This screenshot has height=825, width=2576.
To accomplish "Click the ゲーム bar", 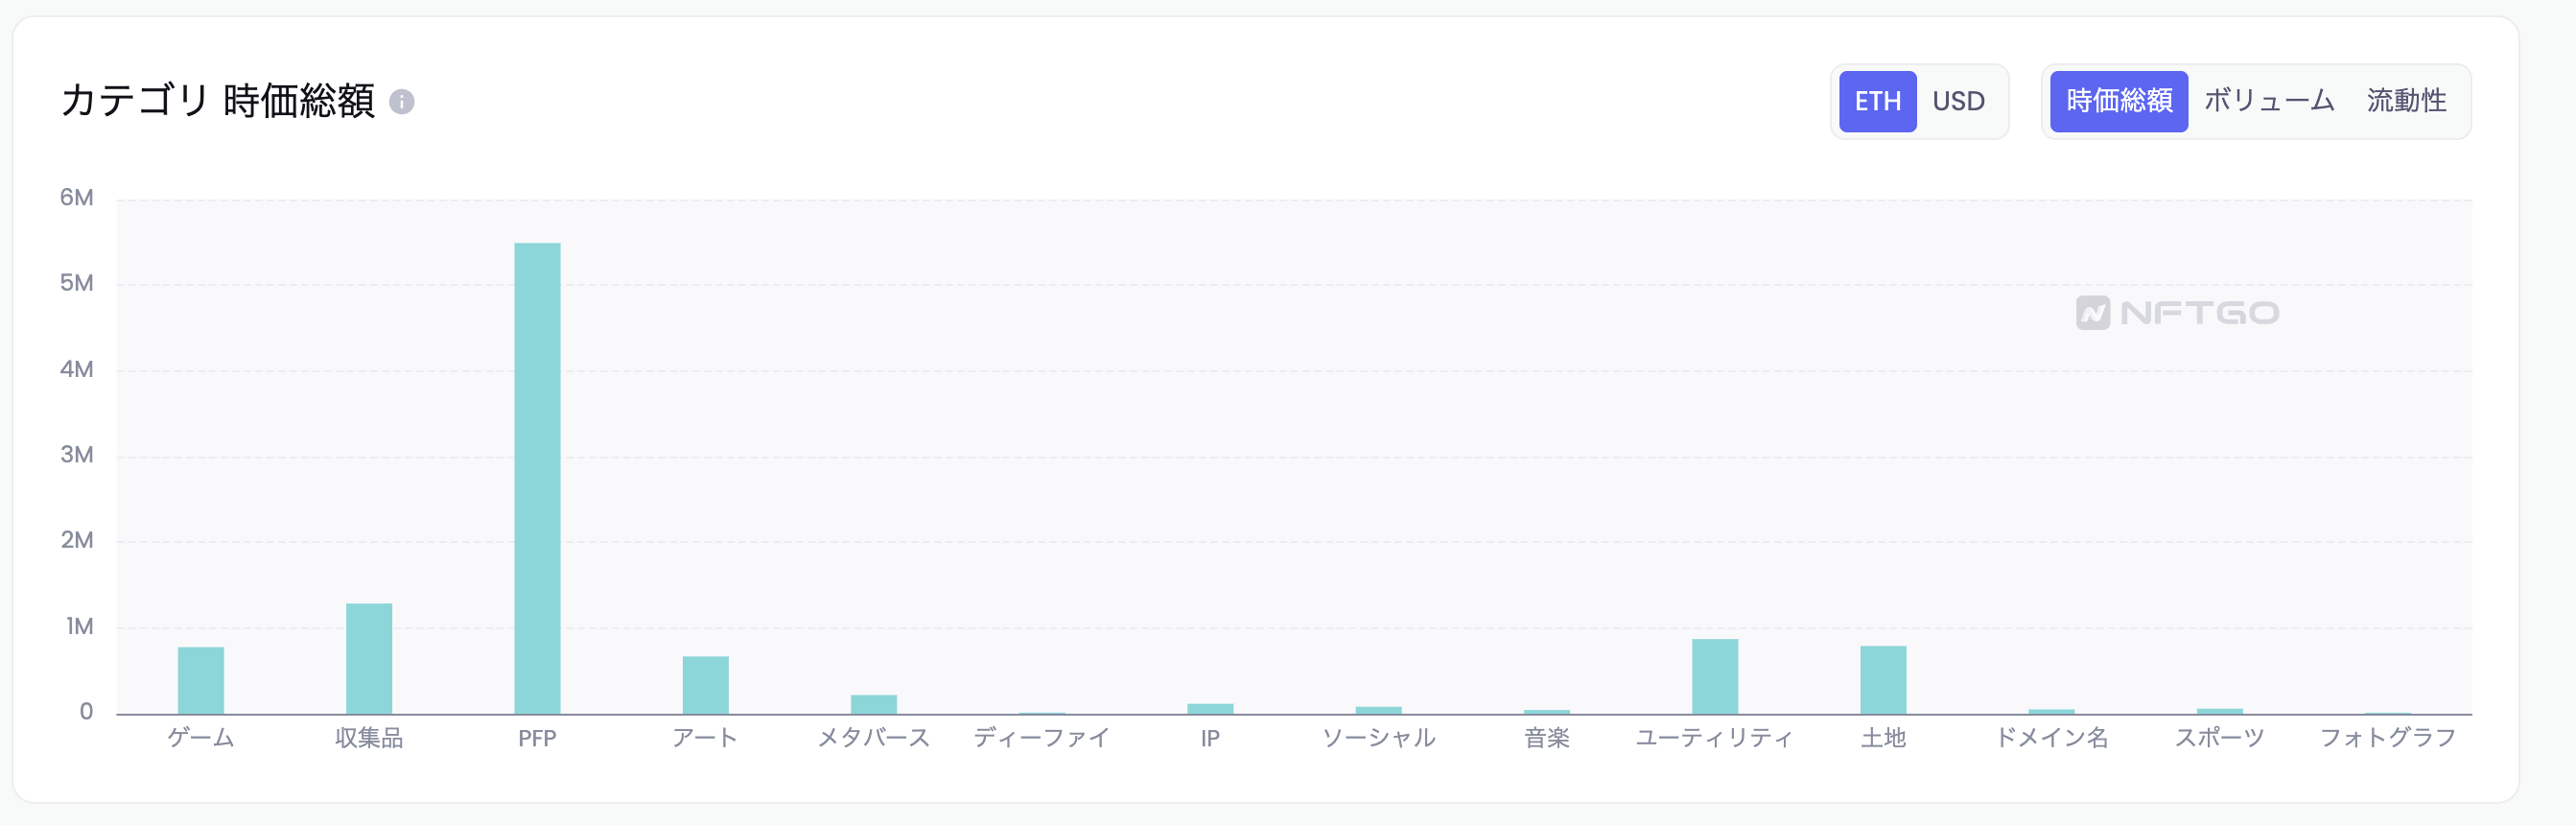I will coord(201,680).
